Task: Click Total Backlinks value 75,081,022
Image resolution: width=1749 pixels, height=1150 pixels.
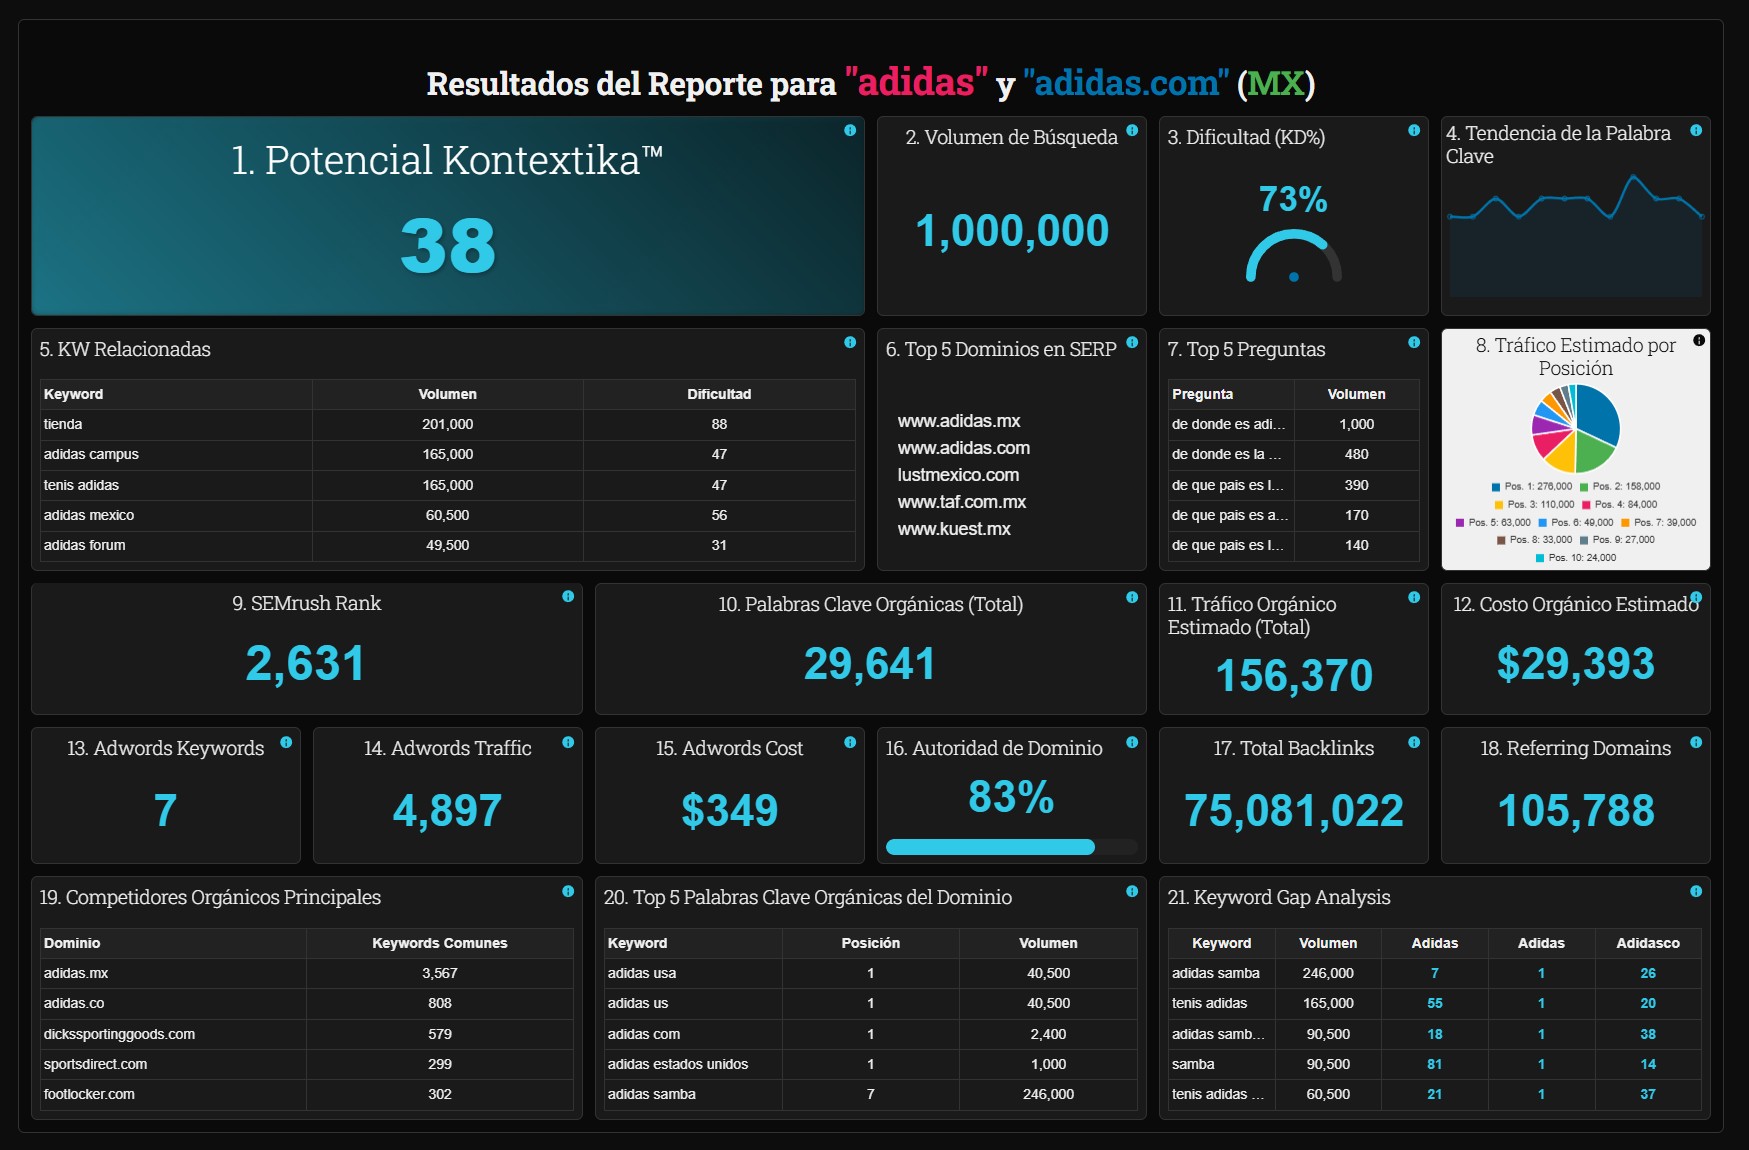Action: click(1294, 810)
